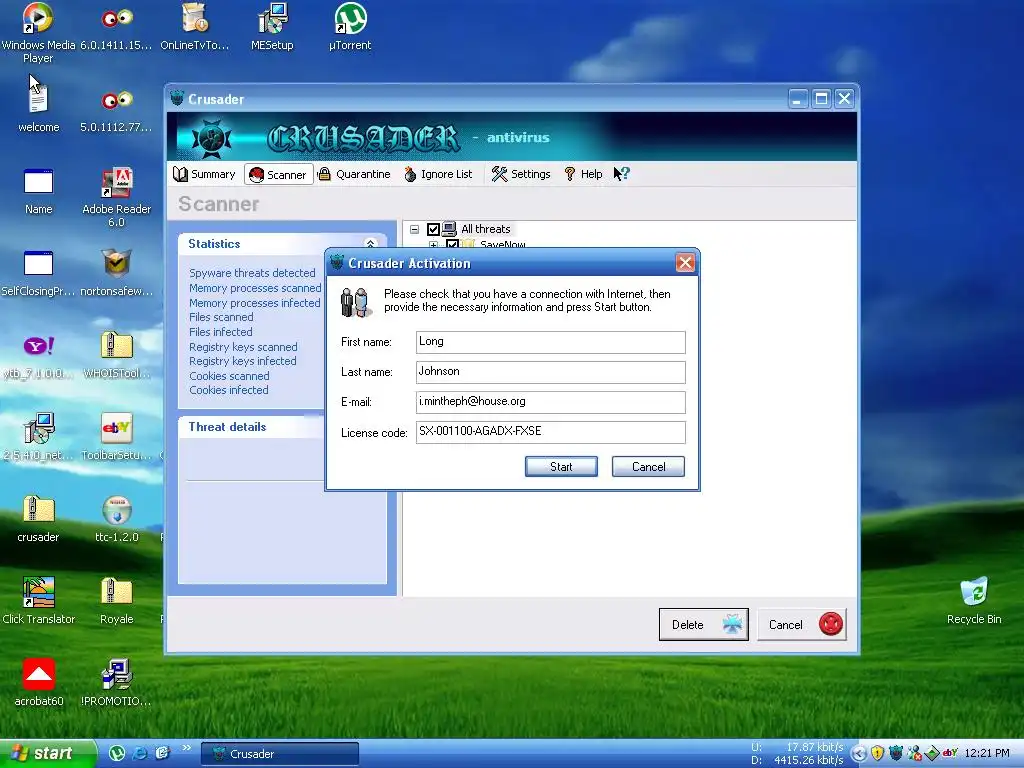The image size is (1024, 768).
Task: Click the µTorrent quick launch icon
Action: (117, 753)
